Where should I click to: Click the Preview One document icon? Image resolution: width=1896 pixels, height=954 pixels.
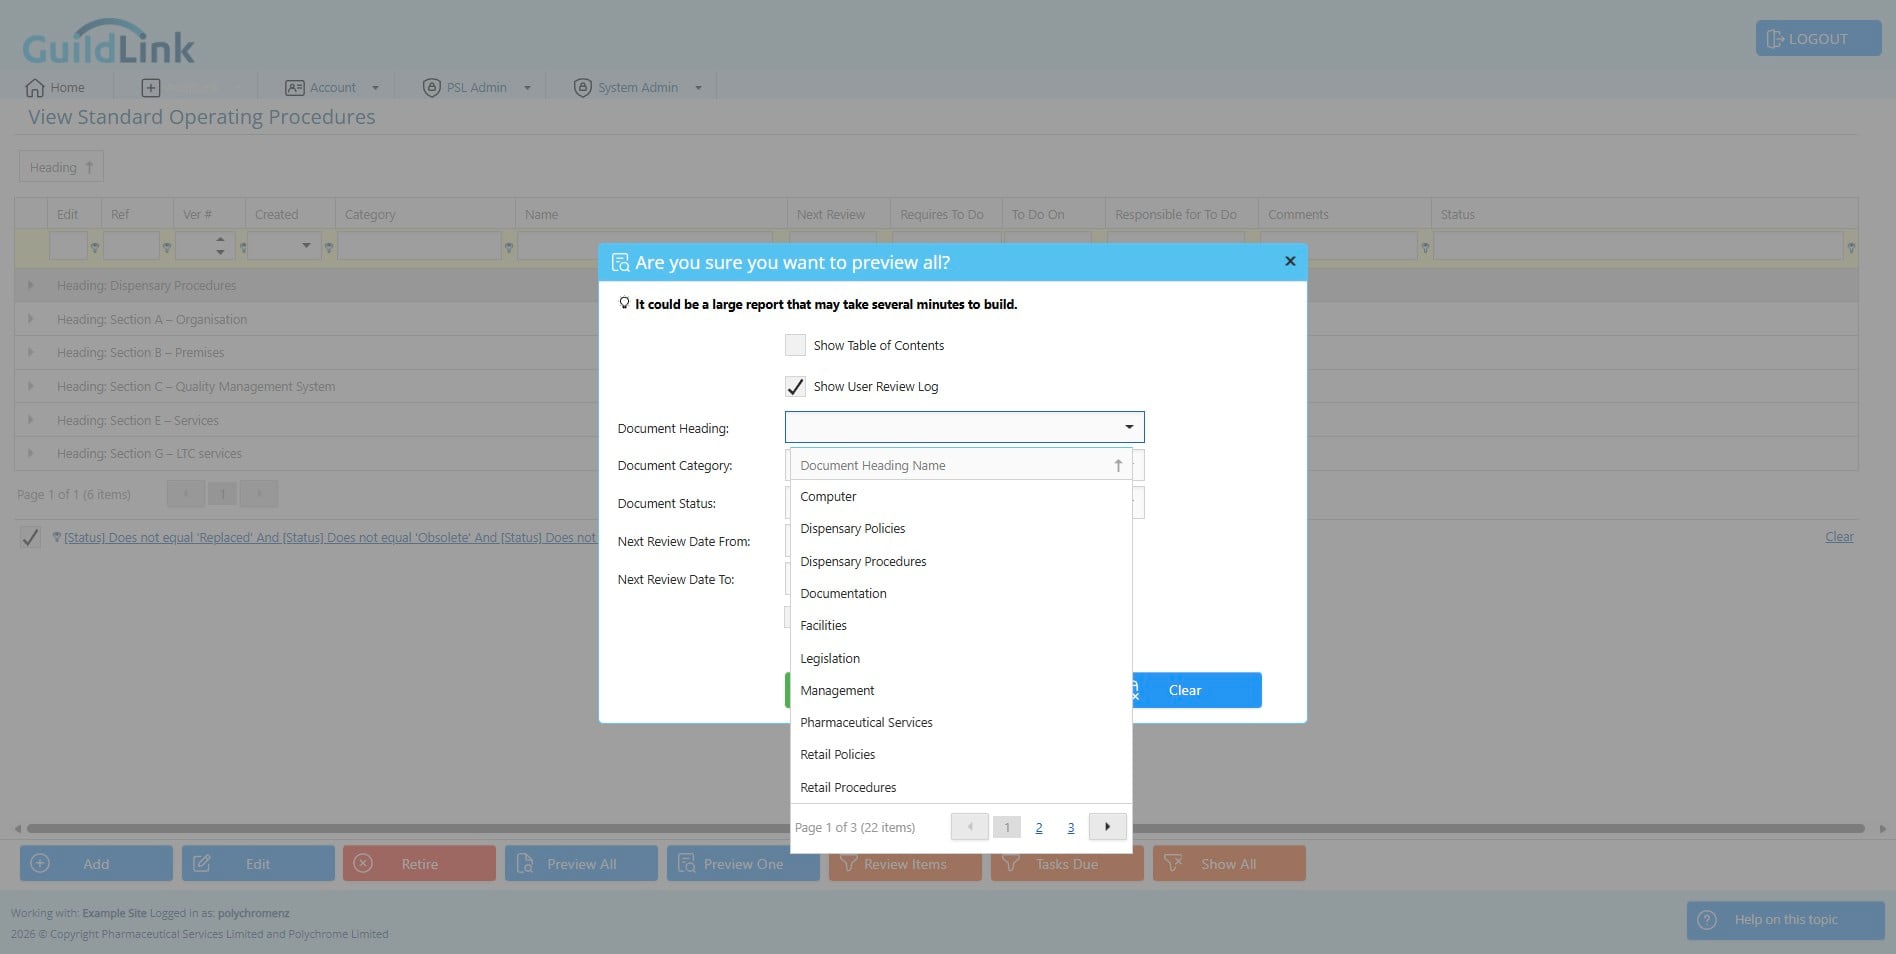pyautogui.click(x=687, y=863)
